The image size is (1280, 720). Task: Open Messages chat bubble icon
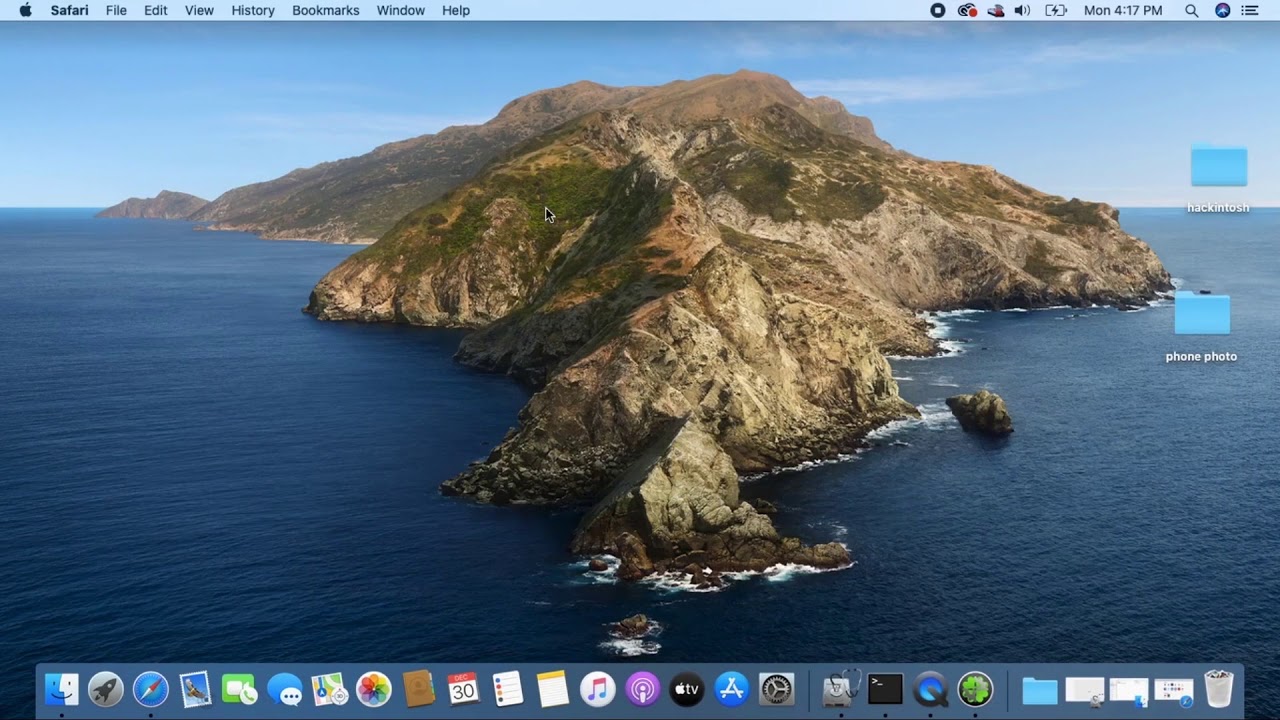coord(285,689)
